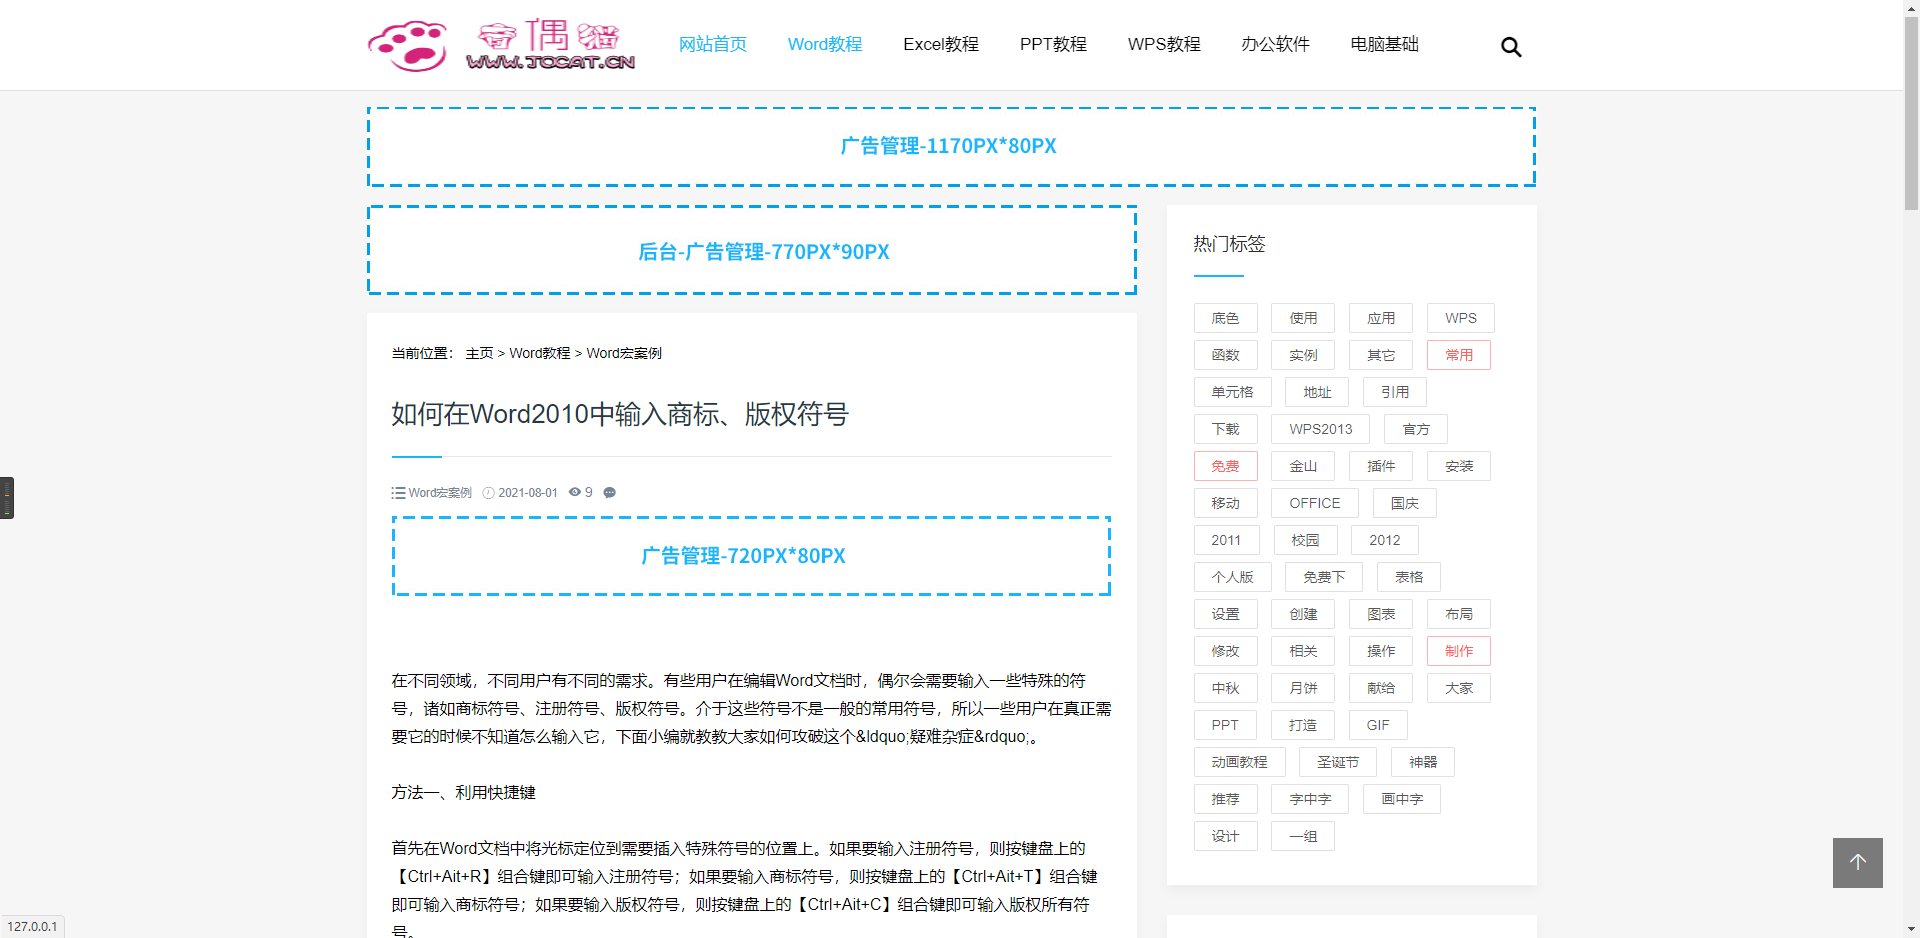
Task: Select the 常用 tag
Action: click(1459, 355)
